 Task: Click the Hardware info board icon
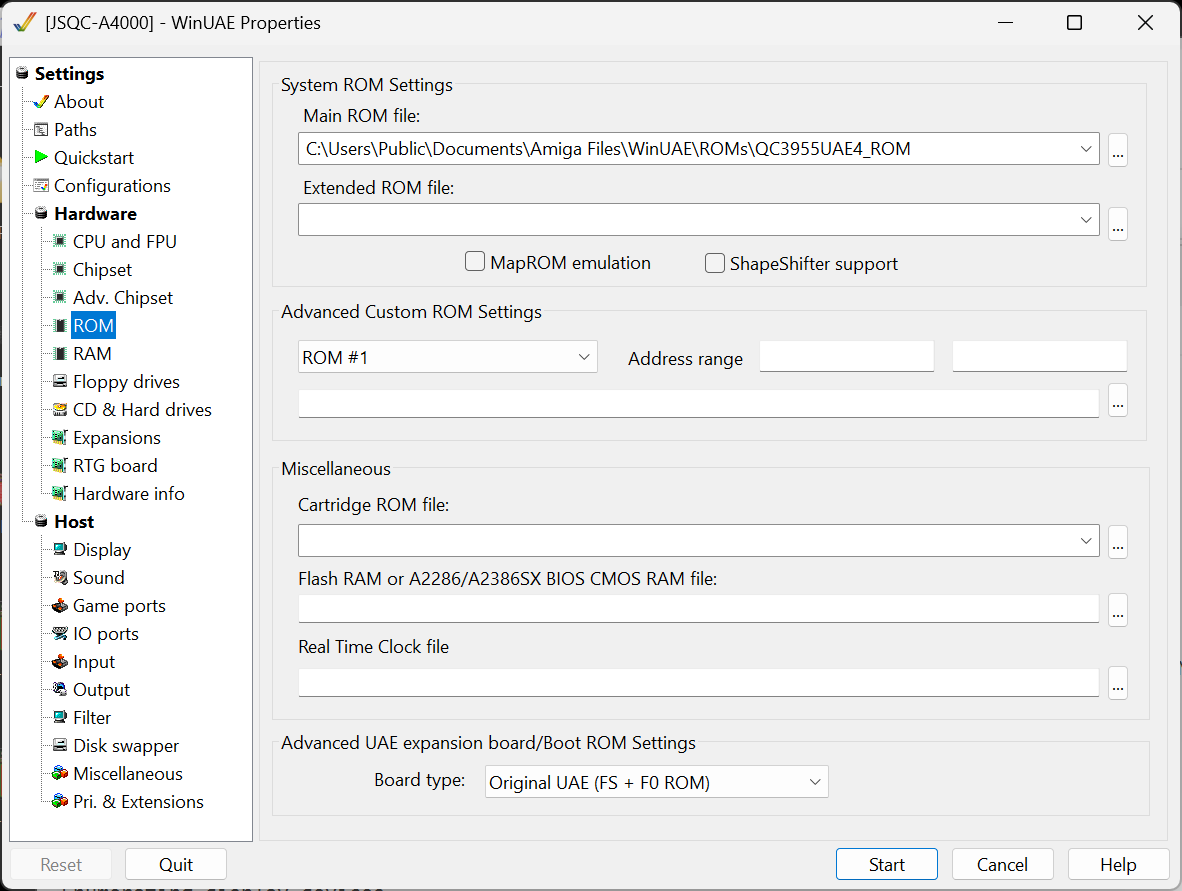(60, 493)
